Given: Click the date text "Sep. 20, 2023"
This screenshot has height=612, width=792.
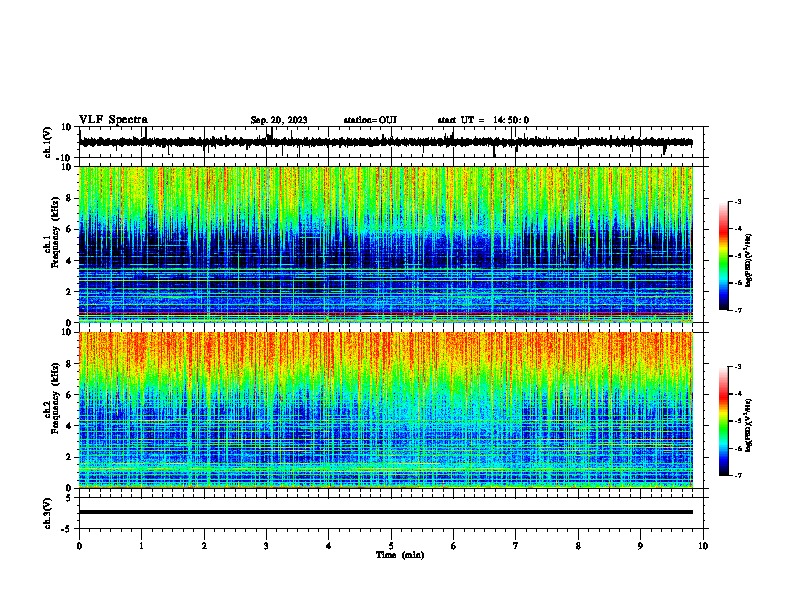Looking at the screenshot, I should pos(279,120).
